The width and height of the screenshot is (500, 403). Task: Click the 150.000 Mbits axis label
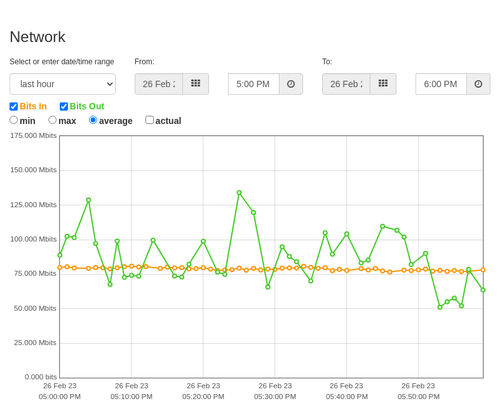coord(33,170)
